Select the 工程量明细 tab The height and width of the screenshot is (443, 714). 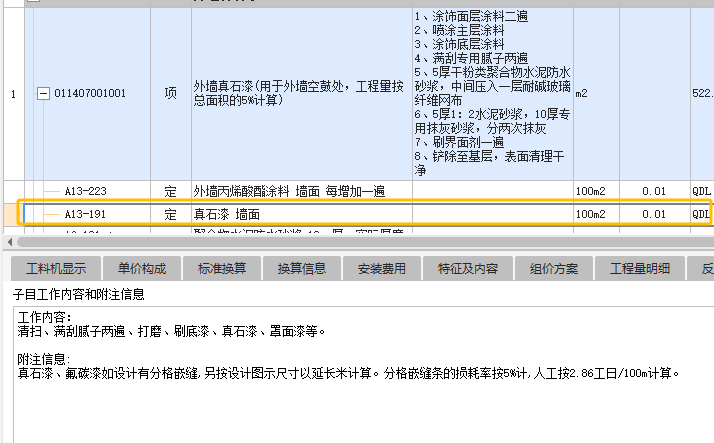(640, 268)
